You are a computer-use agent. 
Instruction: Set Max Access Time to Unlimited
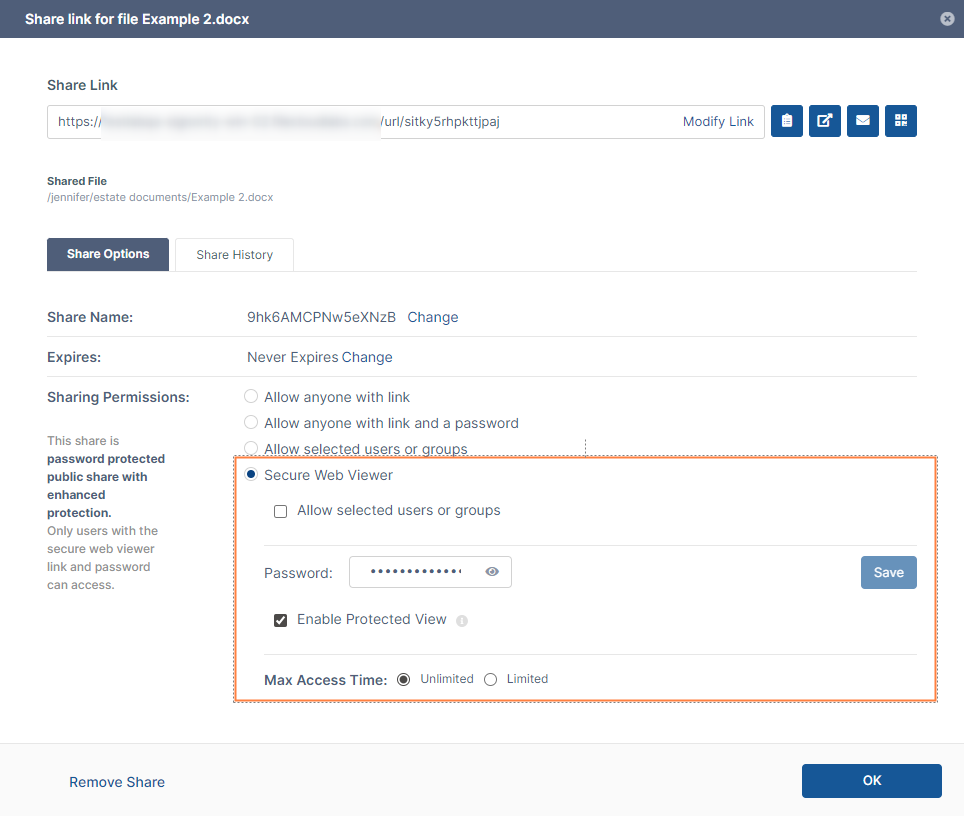(x=404, y=679)
